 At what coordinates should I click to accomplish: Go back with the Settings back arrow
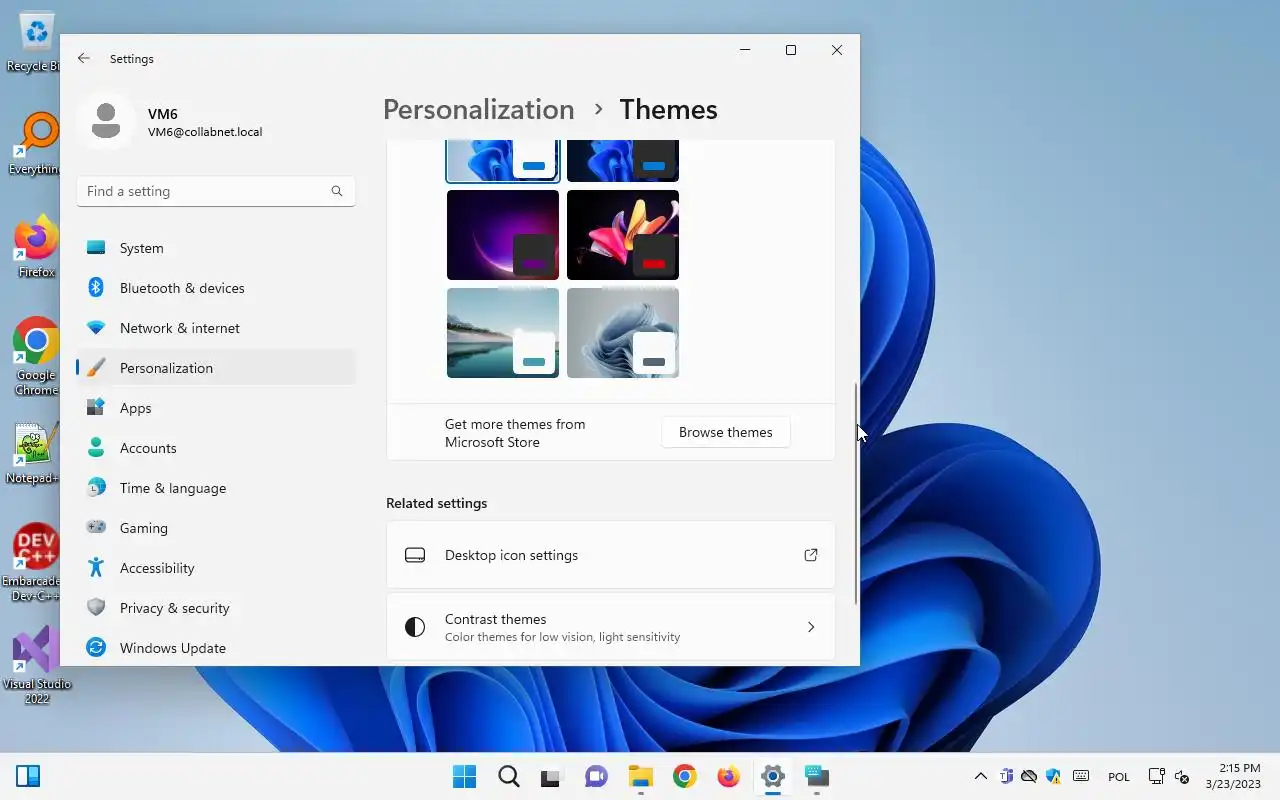(x=84, y=59)
